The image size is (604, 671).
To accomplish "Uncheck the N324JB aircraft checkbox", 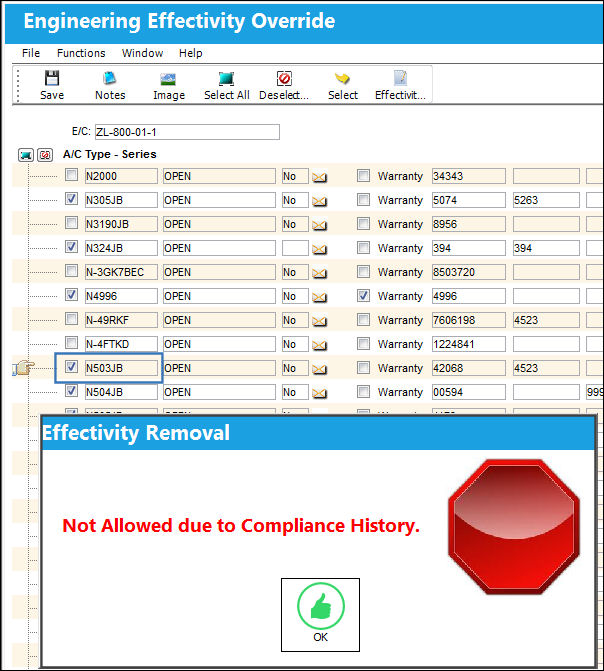I will pyautogui.click(x=71, y=247).
